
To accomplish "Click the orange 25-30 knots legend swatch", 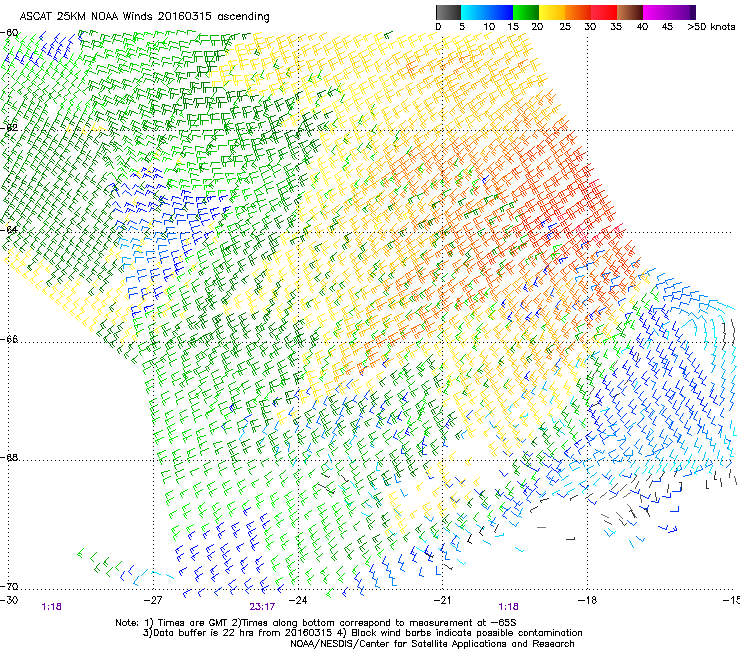I will pyautogui.click(x=578, y=12).
